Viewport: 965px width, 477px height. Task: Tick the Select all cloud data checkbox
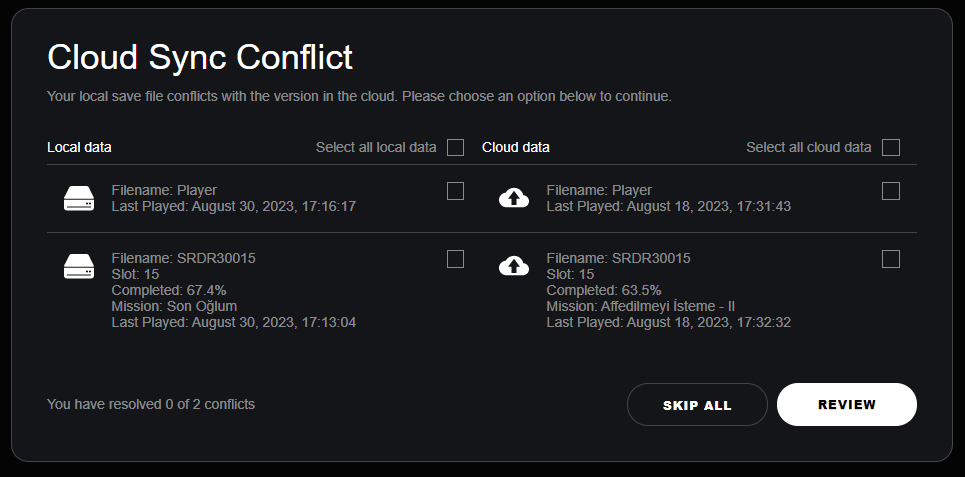(891, 148)
